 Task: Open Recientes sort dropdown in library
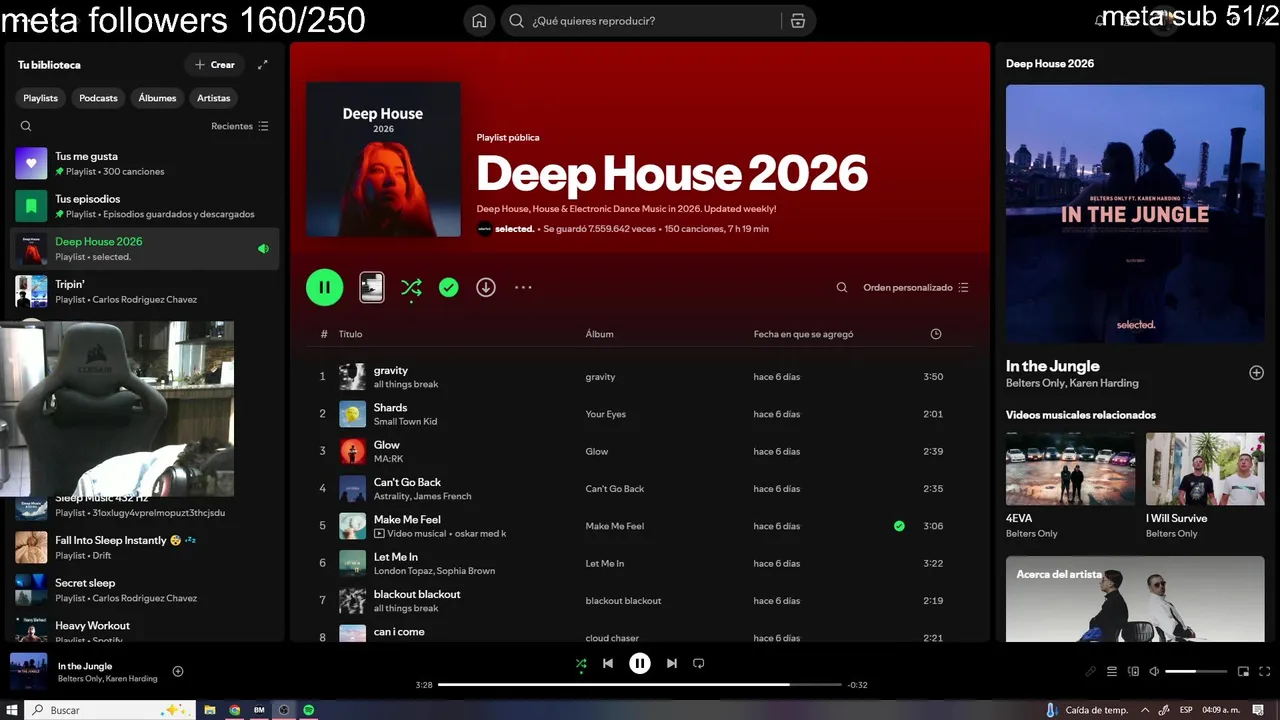(x=240, y=126)
